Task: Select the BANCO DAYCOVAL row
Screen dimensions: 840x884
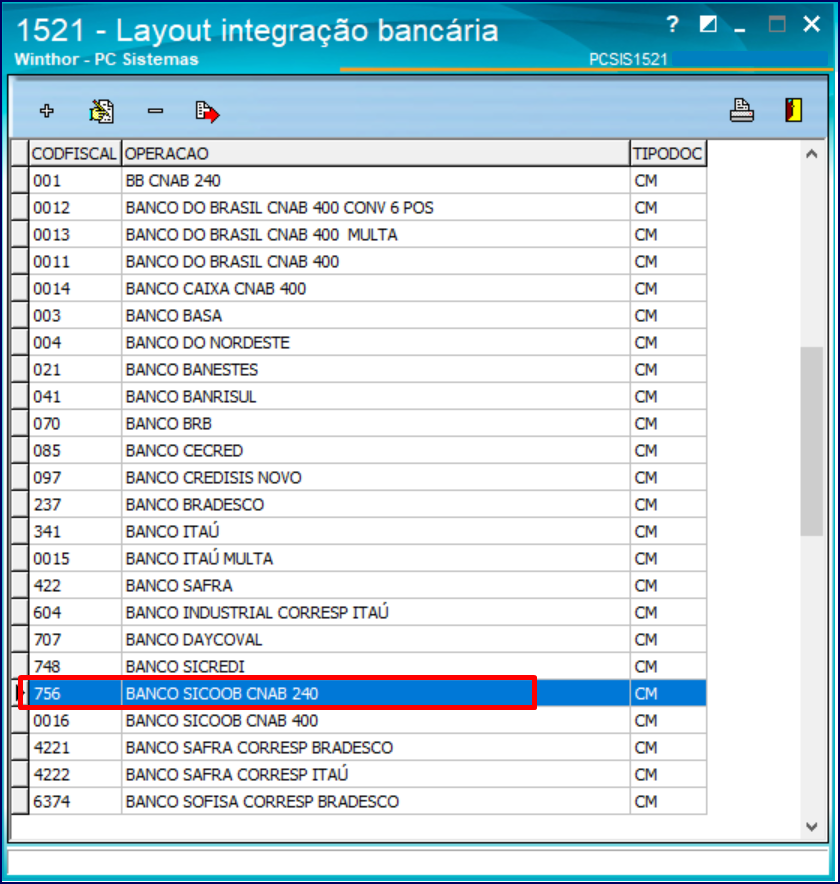Action: 368,640
